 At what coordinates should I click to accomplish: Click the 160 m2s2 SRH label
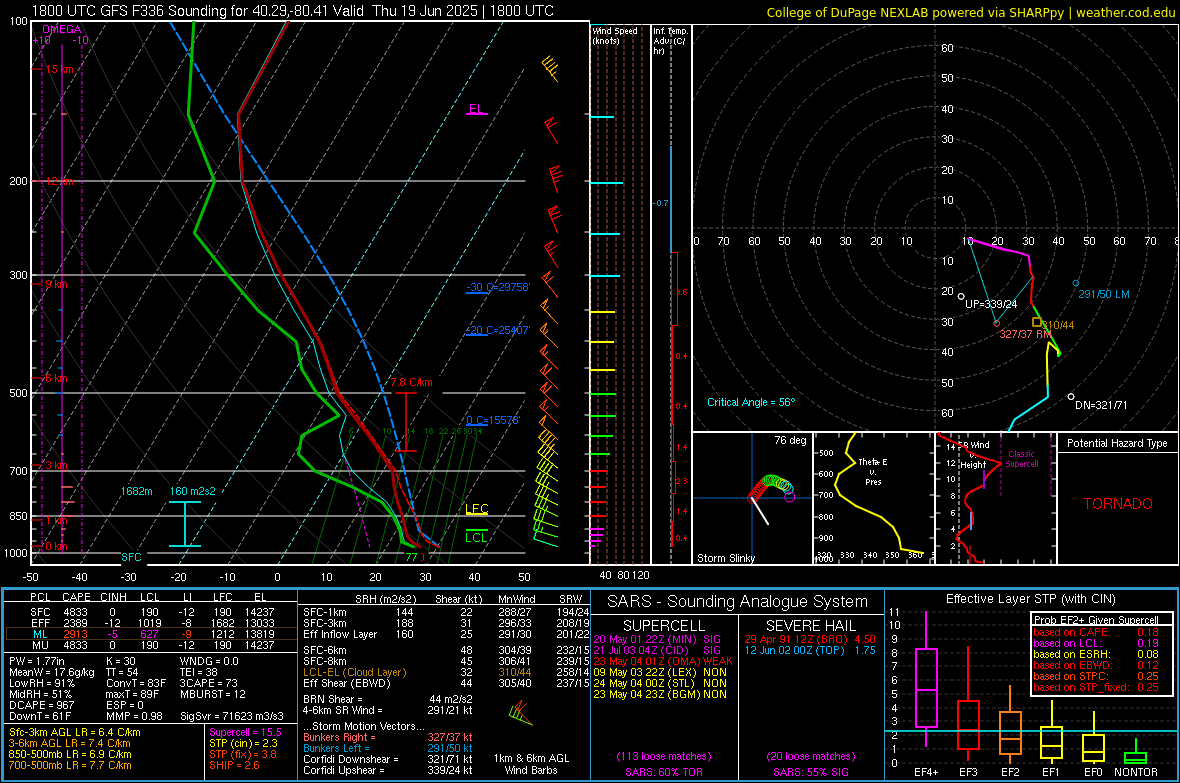(193, 491)
